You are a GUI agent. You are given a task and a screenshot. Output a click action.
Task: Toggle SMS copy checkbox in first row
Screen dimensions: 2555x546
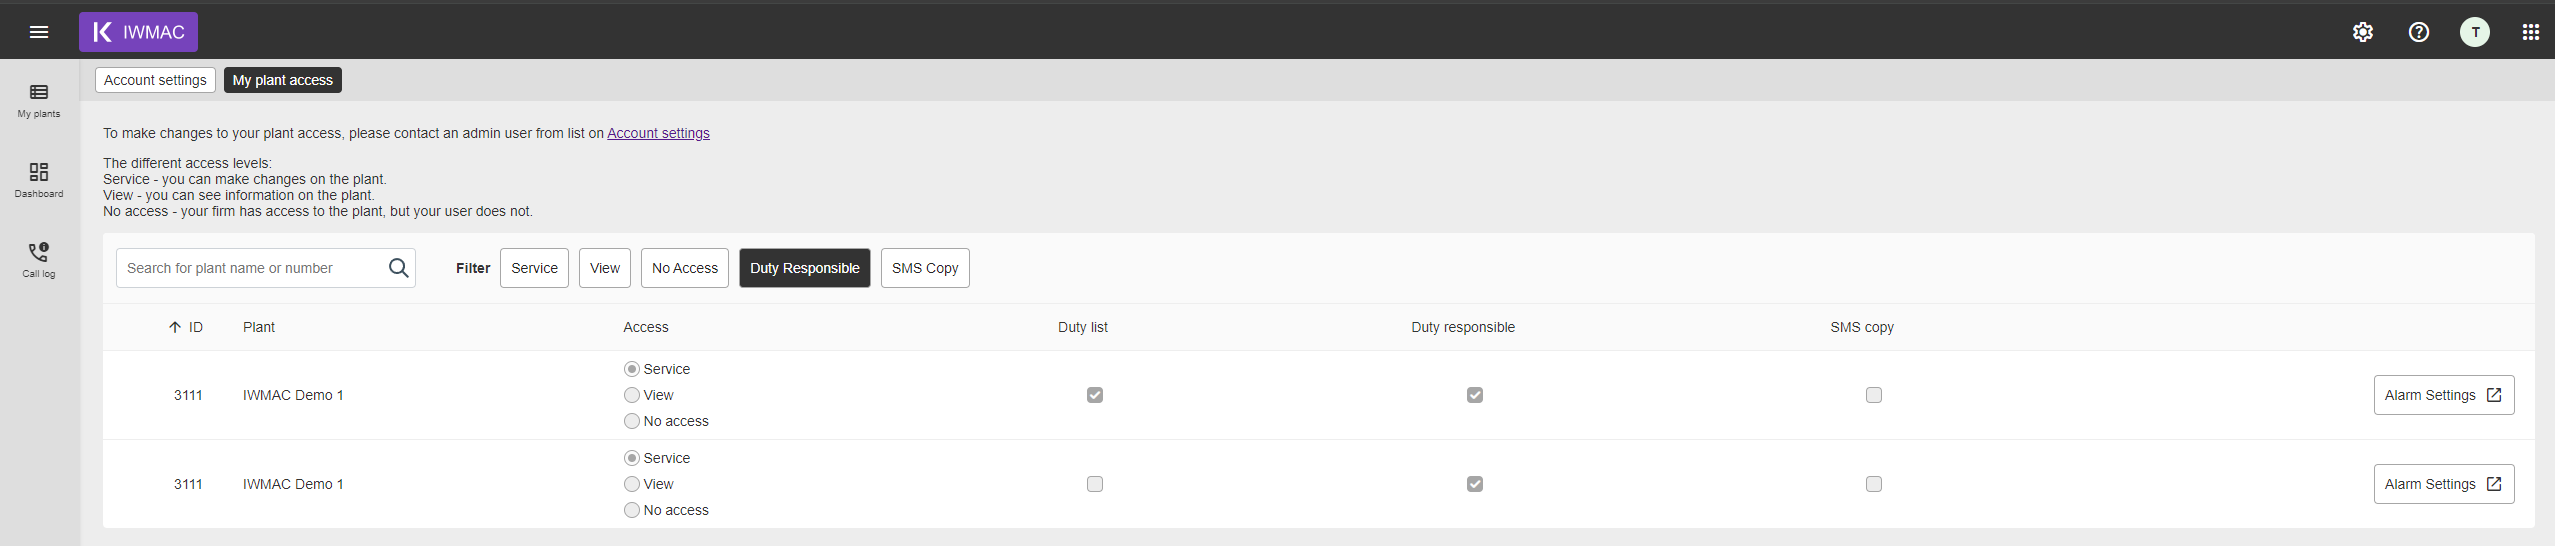pos(1874,395)
